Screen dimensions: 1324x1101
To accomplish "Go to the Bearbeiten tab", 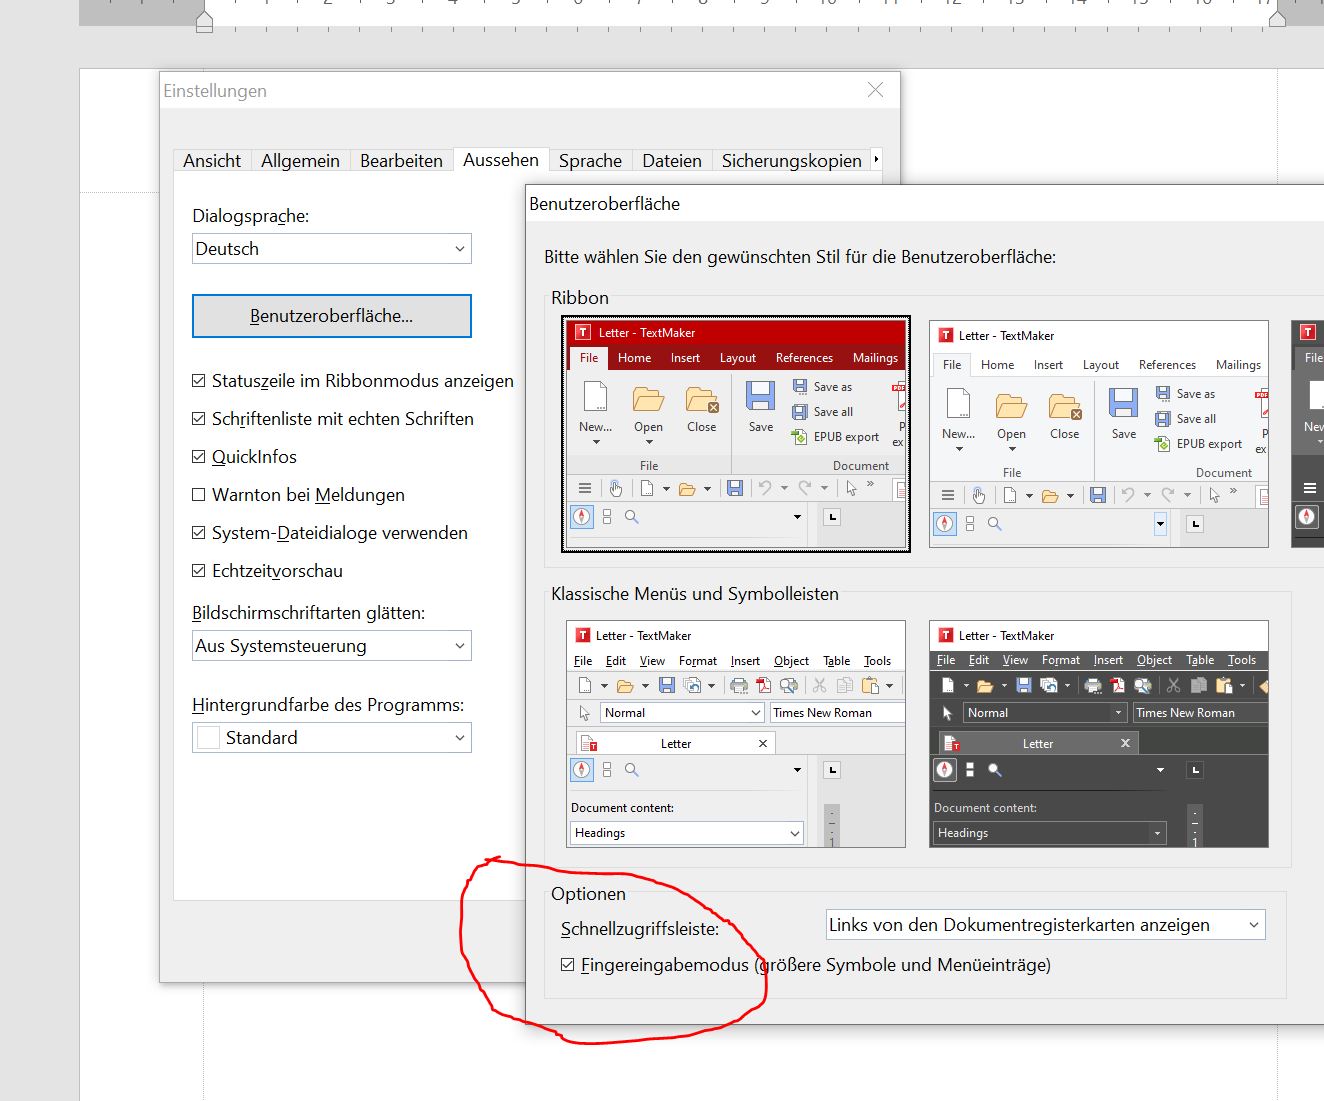I will [401, 161].
